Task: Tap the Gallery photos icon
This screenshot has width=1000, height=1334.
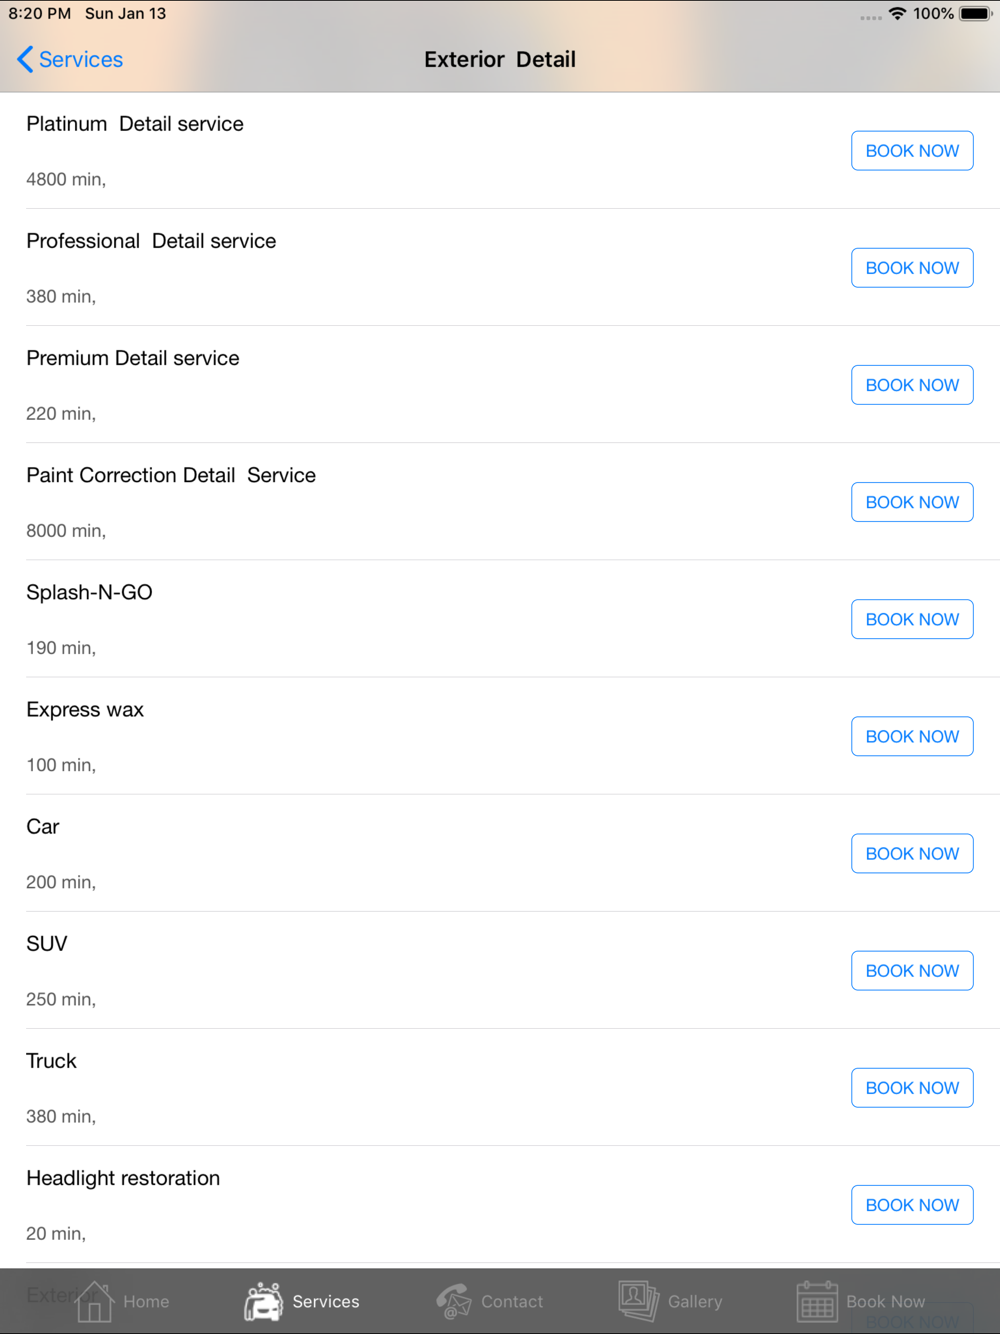Action: pos(638,1301)
